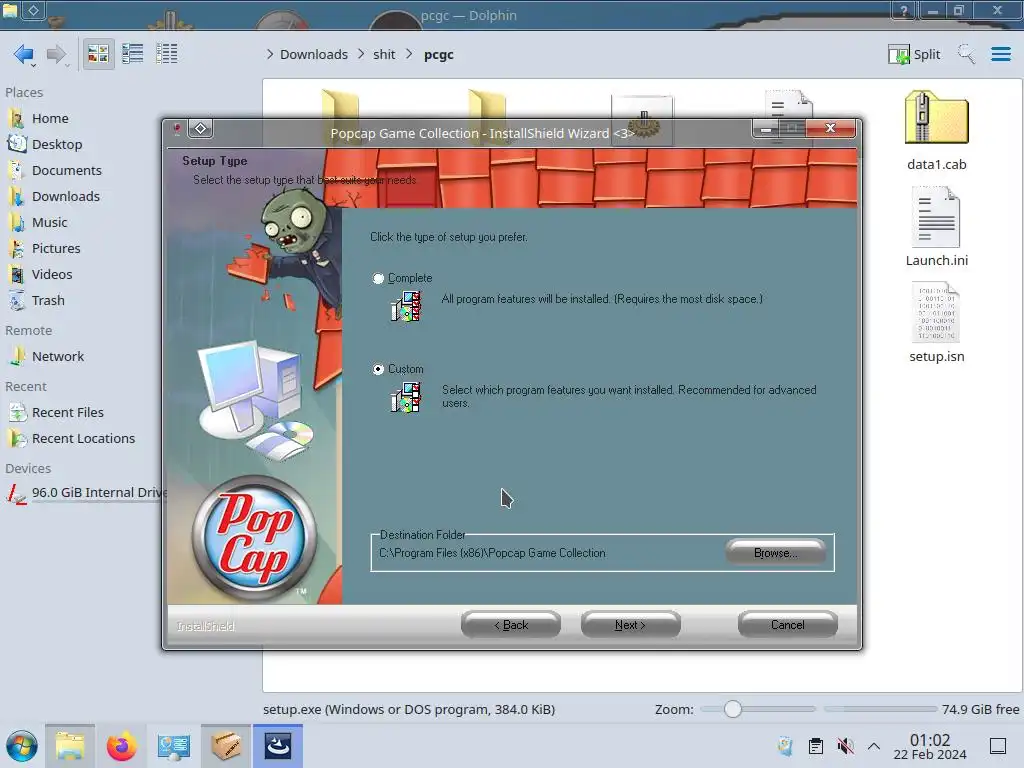Open the Dolphin search tool
Image resolution: width=1024 pixels, height=768 pixels.
[966, 54]
